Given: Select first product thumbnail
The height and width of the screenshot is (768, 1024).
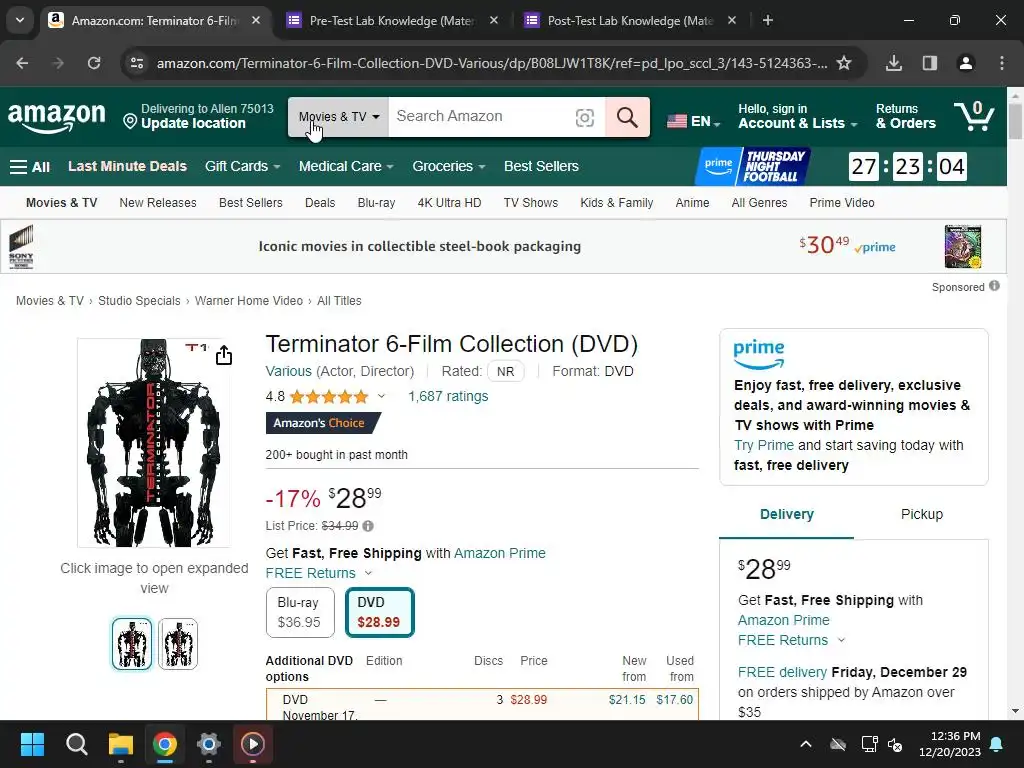Looking at the screenshot, I should (132, 644).
